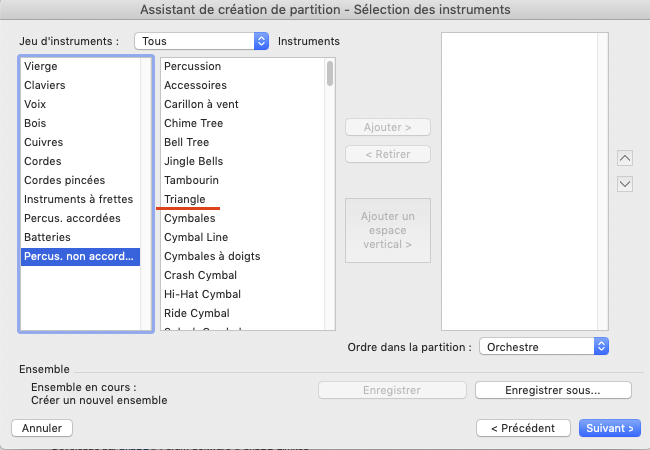Image resolution: width=650 pixels, height=450 pixels.
Task: Click the move instrument up arrow
Action: click(x=625, y=158)
